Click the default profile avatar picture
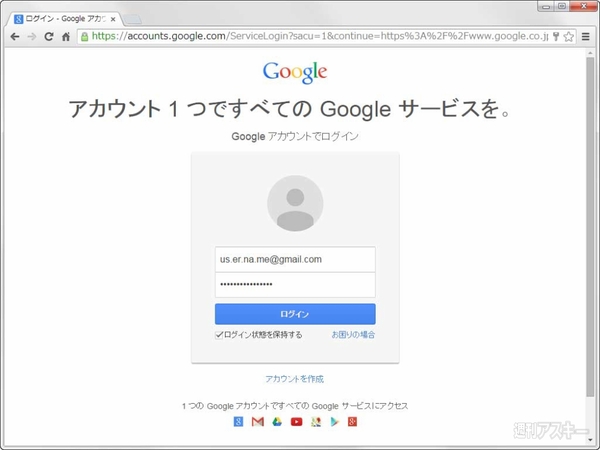This screenshot has width=600, height=450. 295,203
